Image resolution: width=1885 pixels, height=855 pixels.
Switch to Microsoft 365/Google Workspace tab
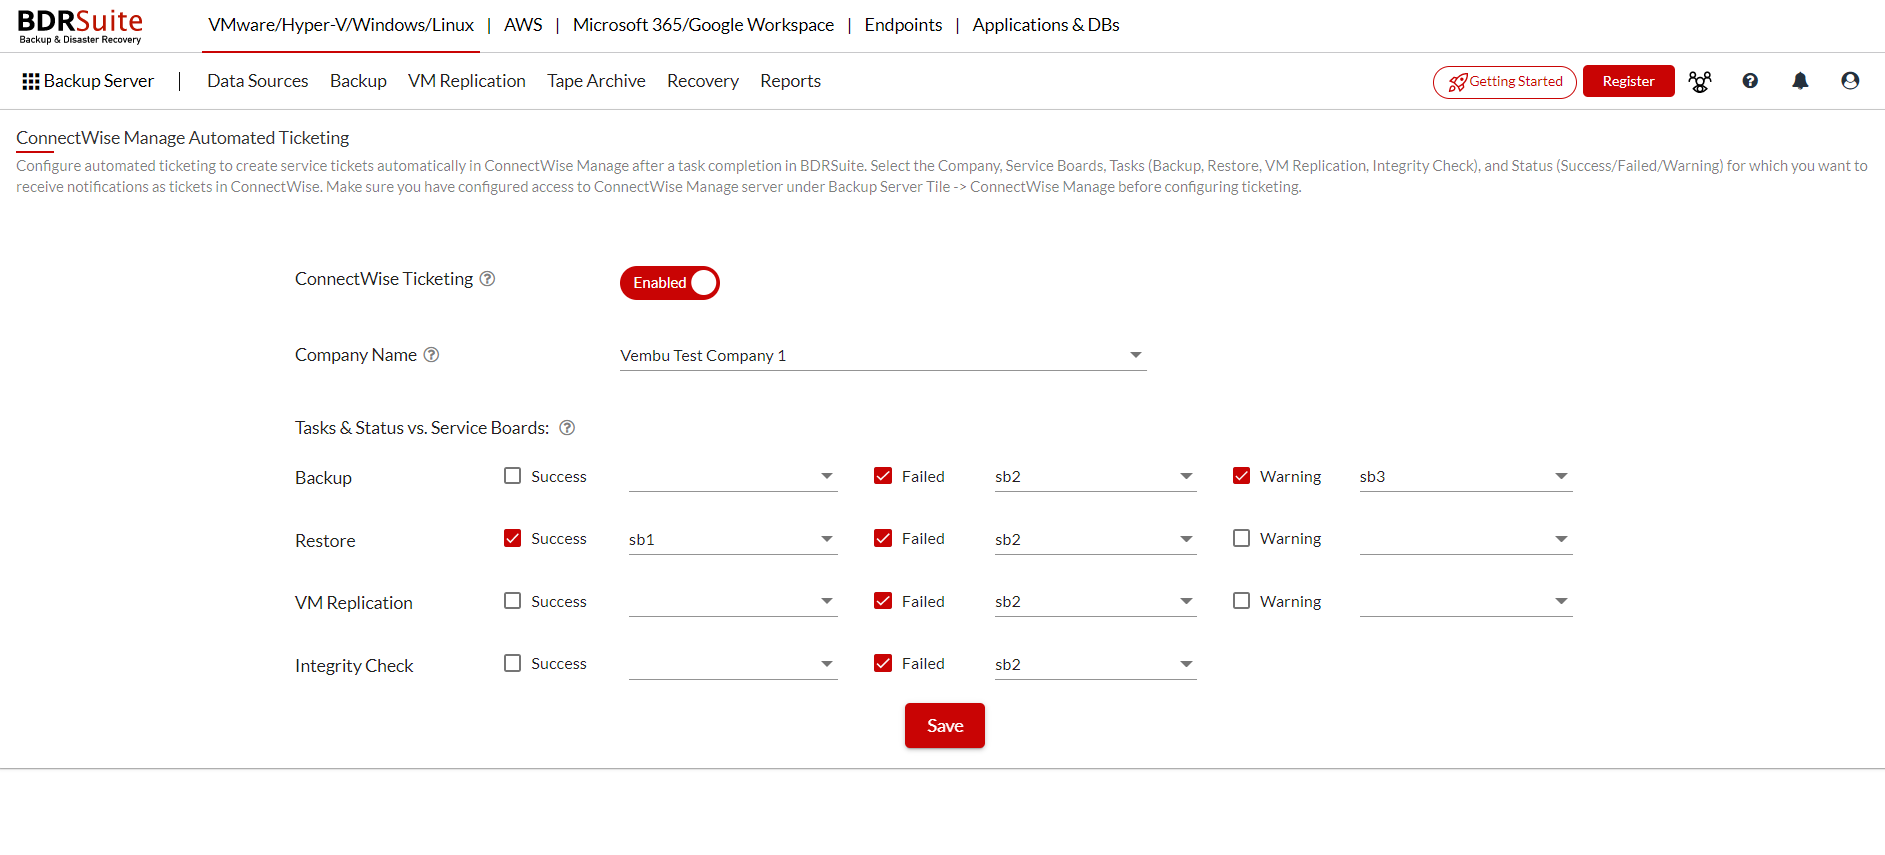703,25
